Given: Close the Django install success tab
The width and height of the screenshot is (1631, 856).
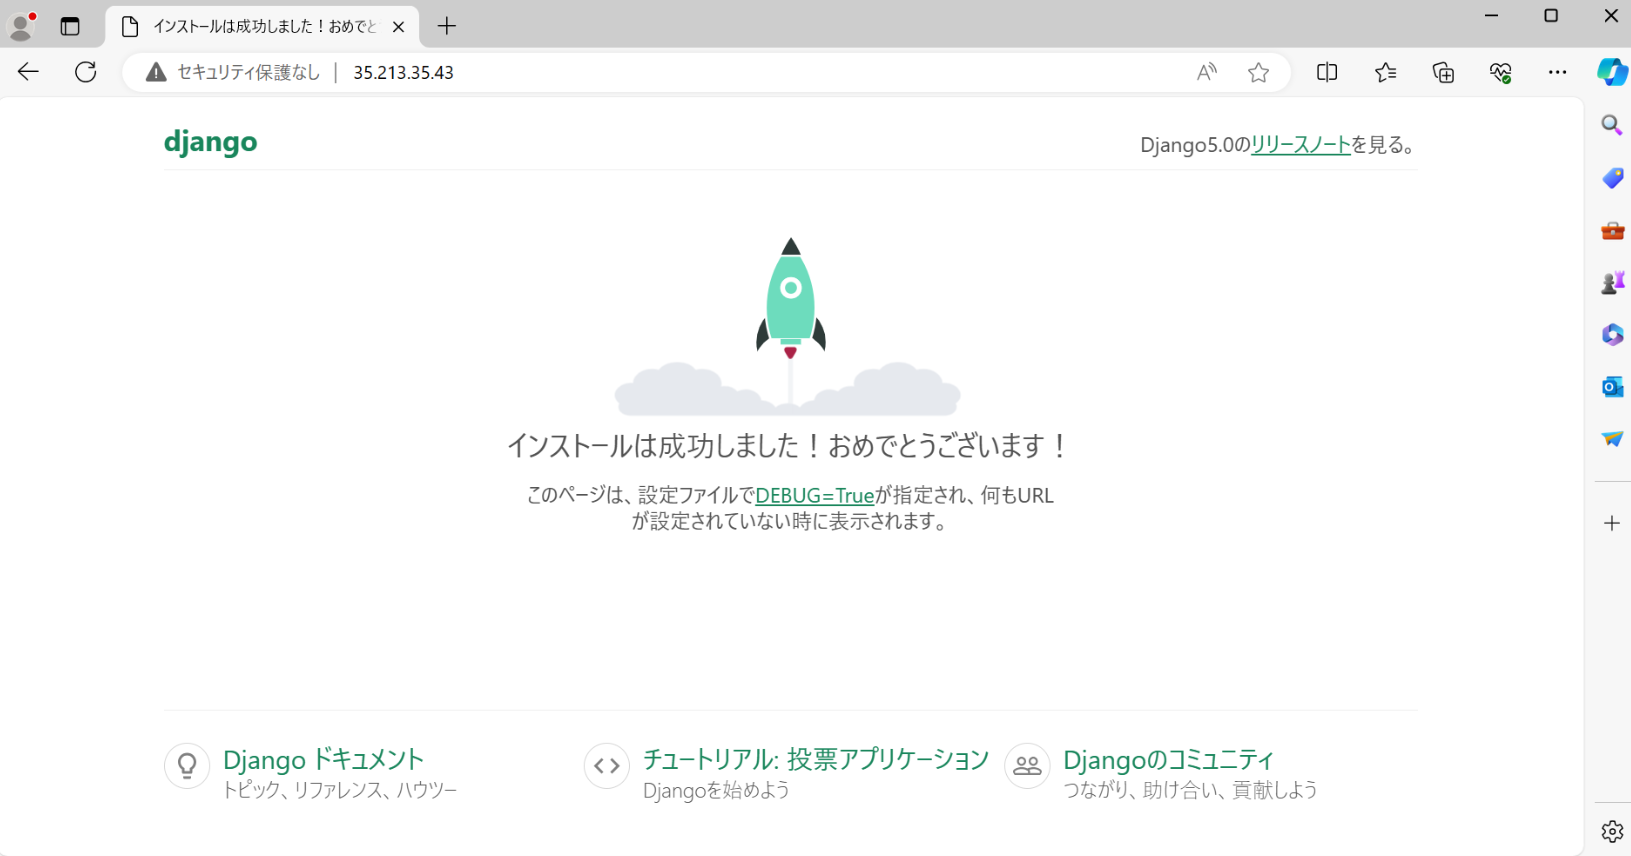Looking at the screenshot, I should coord(398,27).
